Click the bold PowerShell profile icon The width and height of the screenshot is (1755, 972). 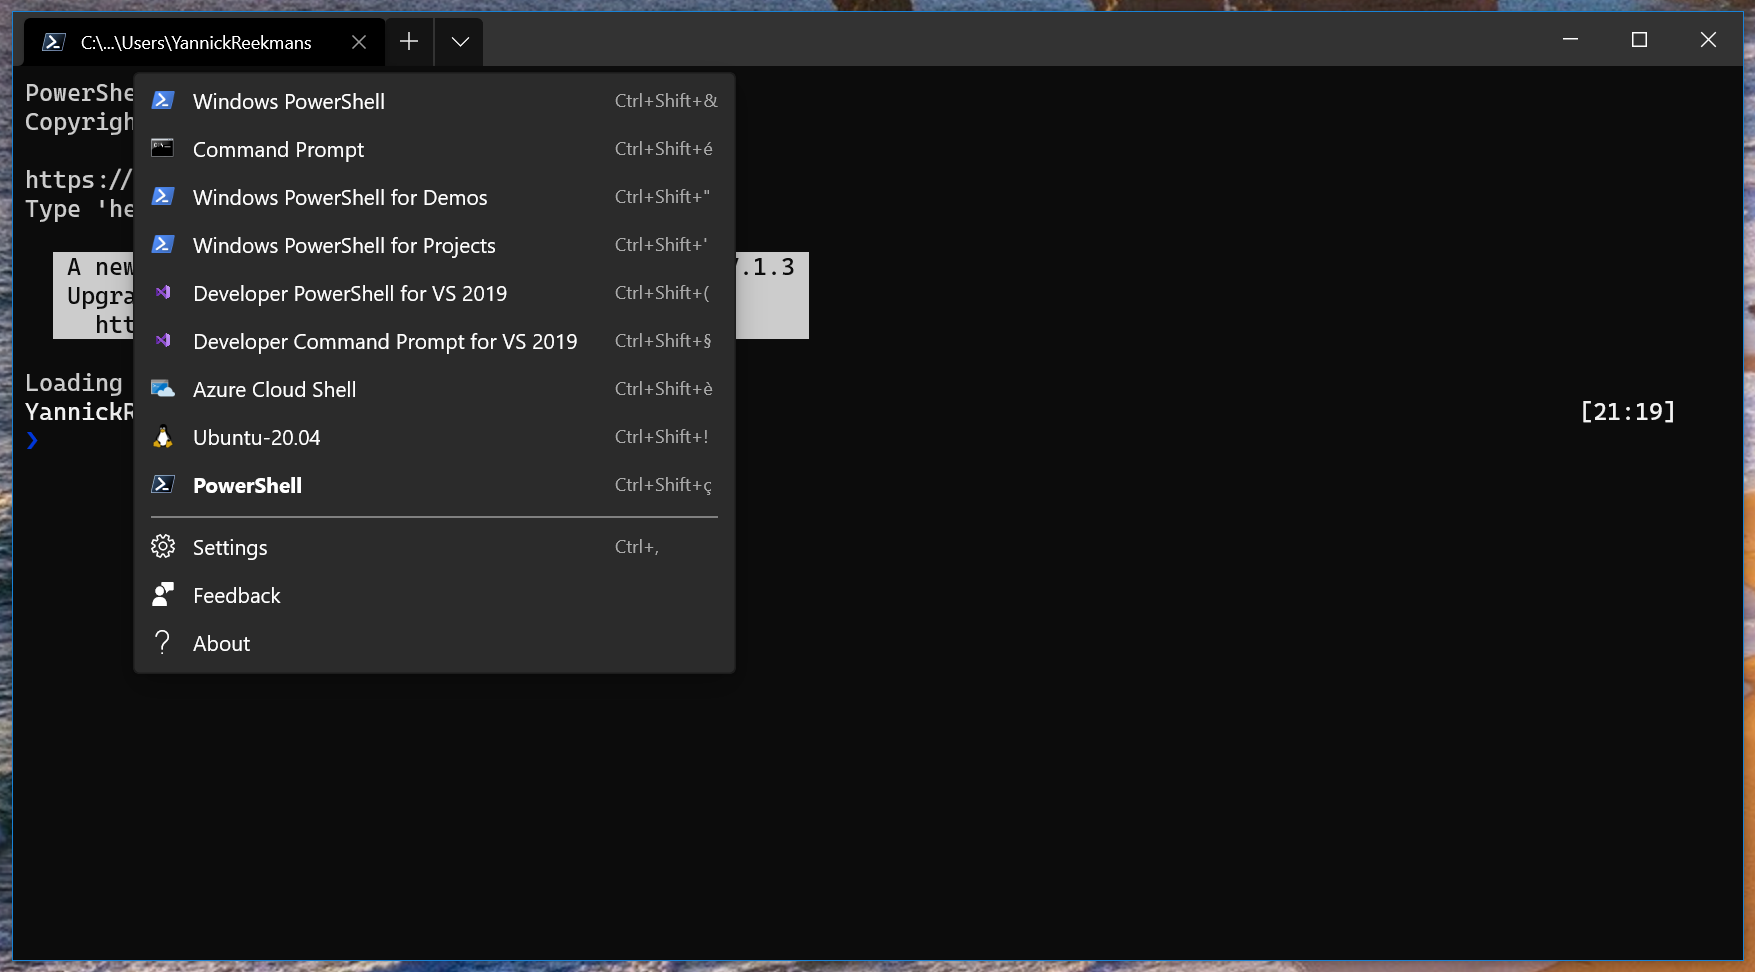point(163,485)
